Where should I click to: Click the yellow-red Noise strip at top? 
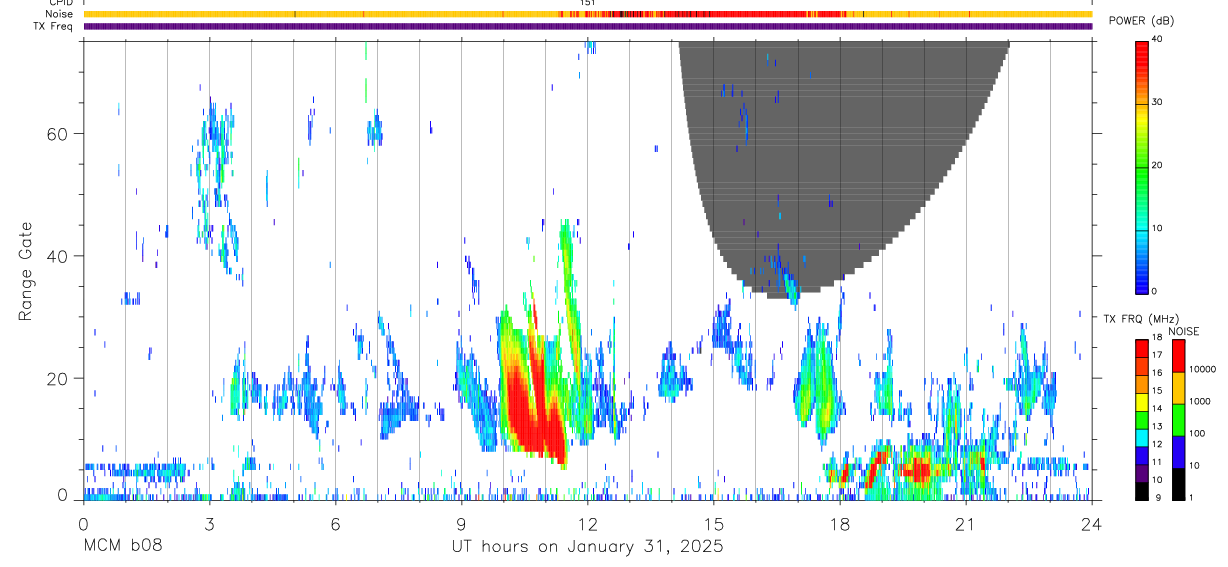coord(587,14)
